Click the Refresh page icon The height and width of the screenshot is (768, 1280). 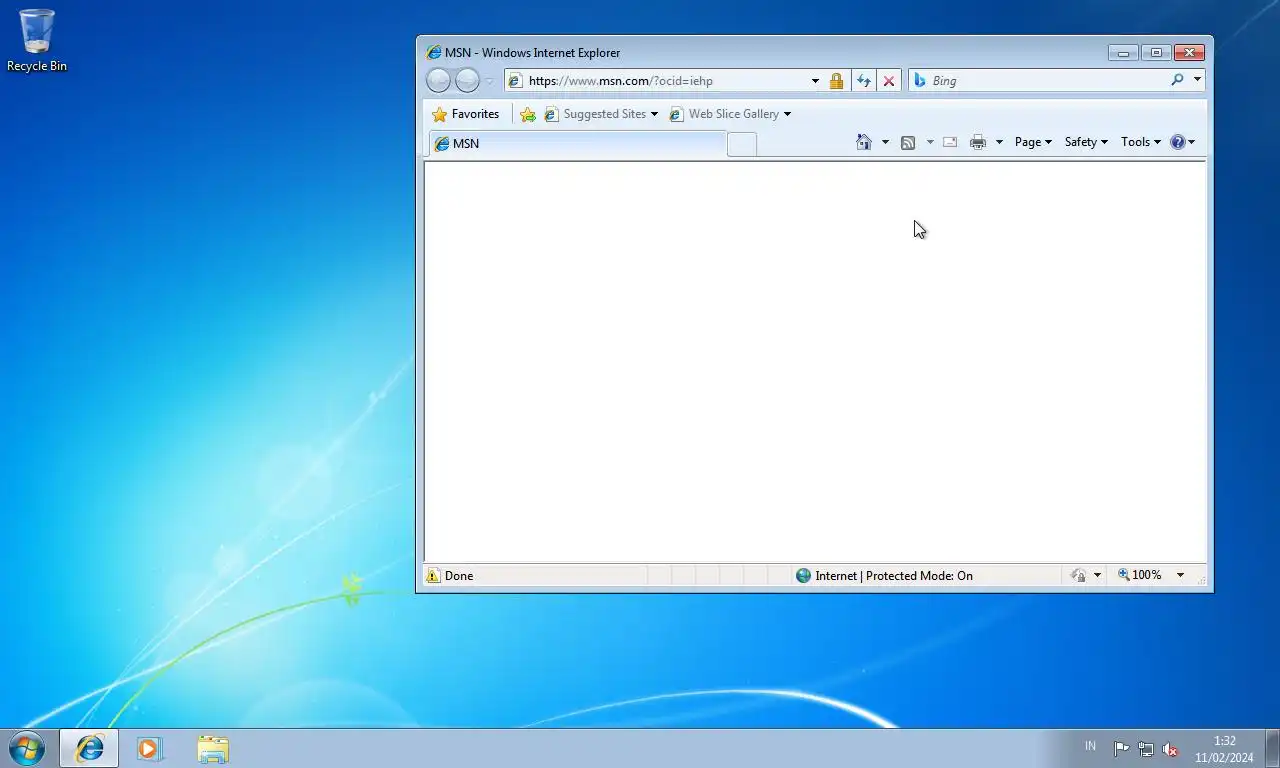[x=864, y=81]
